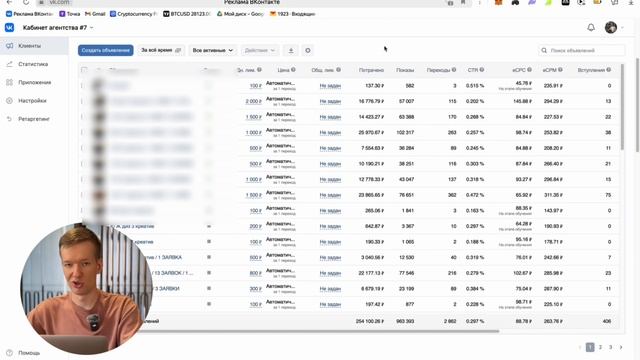Open the 1923 Входящие bookmark
640x360 pixels.
tap(293, 14)
